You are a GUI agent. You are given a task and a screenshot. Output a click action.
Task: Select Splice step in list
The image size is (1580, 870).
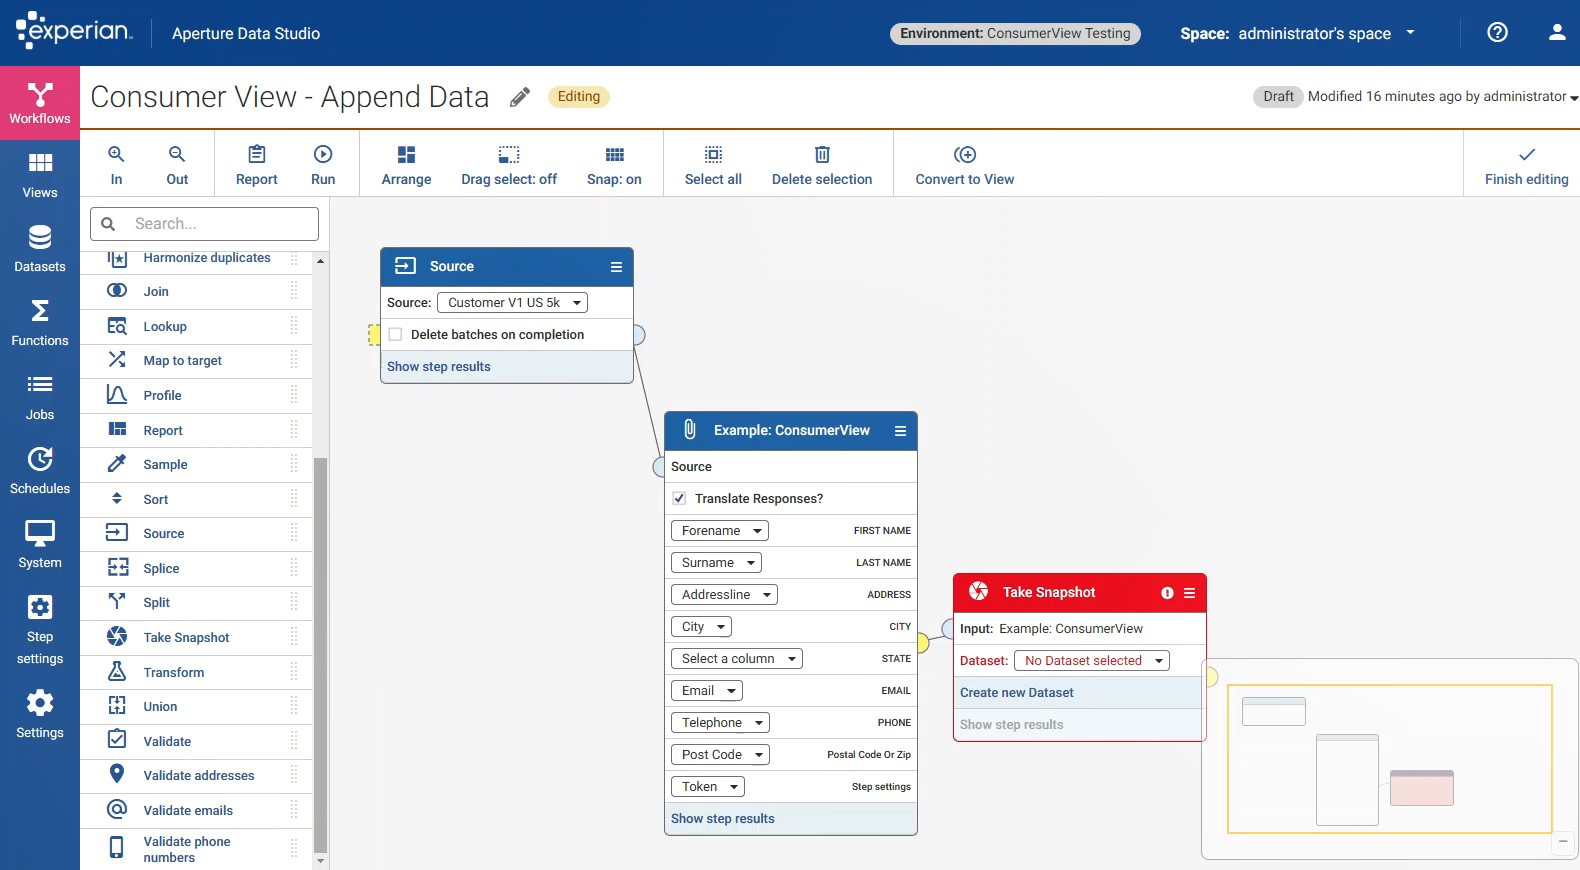[196, 568]
